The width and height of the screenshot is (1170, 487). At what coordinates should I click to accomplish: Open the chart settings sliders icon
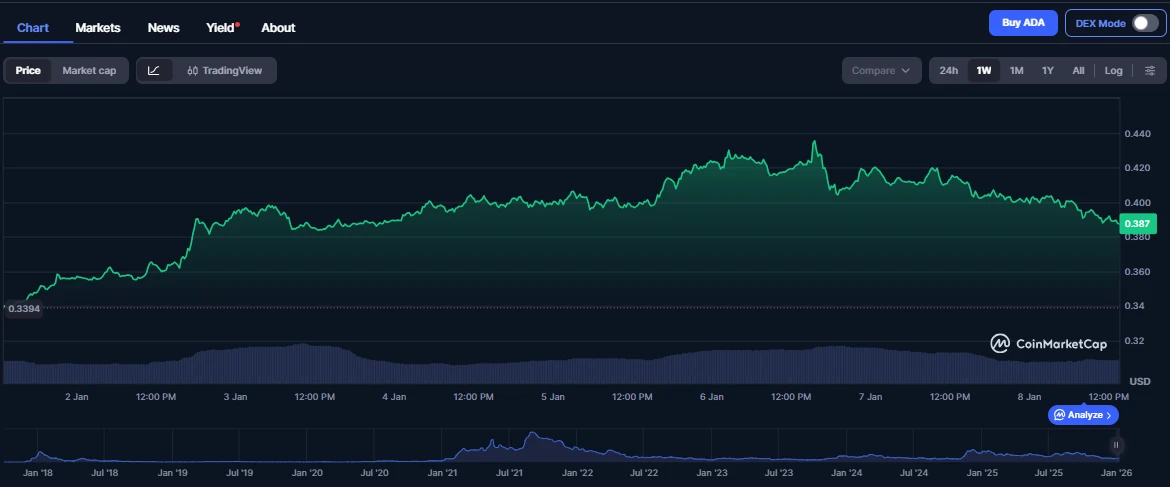[x=1150, y=70]
